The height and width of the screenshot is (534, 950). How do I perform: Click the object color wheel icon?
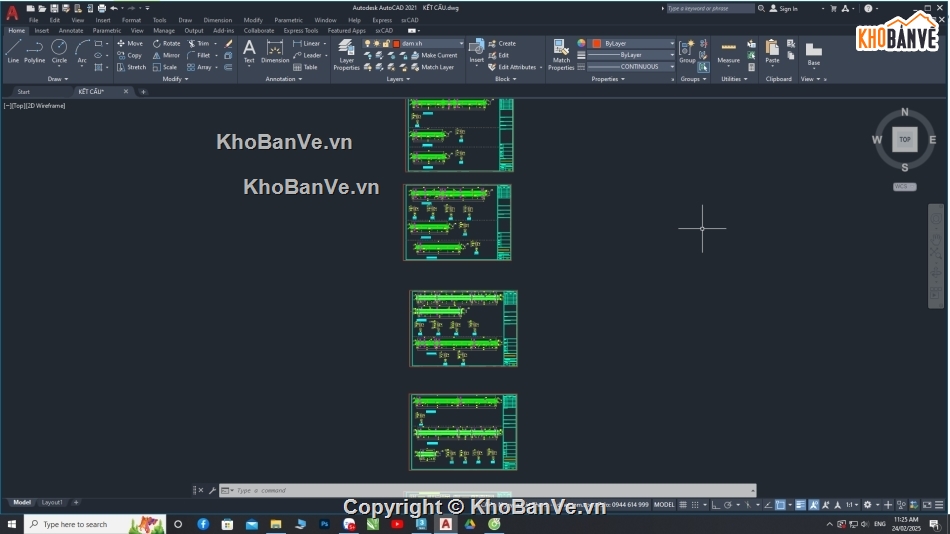coord(582,44)
